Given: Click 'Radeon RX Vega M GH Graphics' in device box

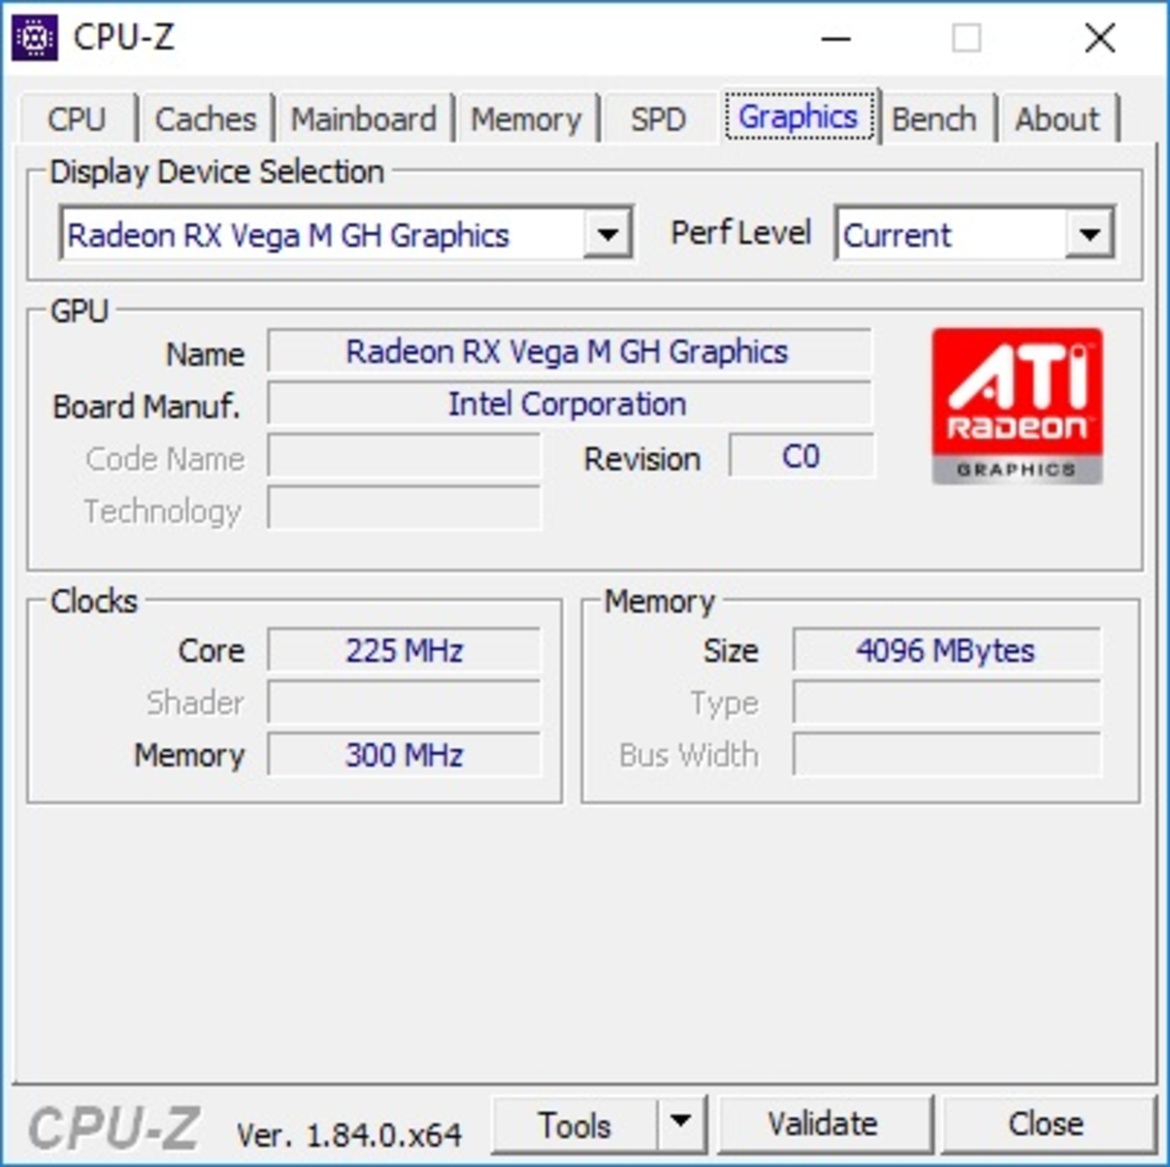Looking at the screenshot, I should [288, 236].
